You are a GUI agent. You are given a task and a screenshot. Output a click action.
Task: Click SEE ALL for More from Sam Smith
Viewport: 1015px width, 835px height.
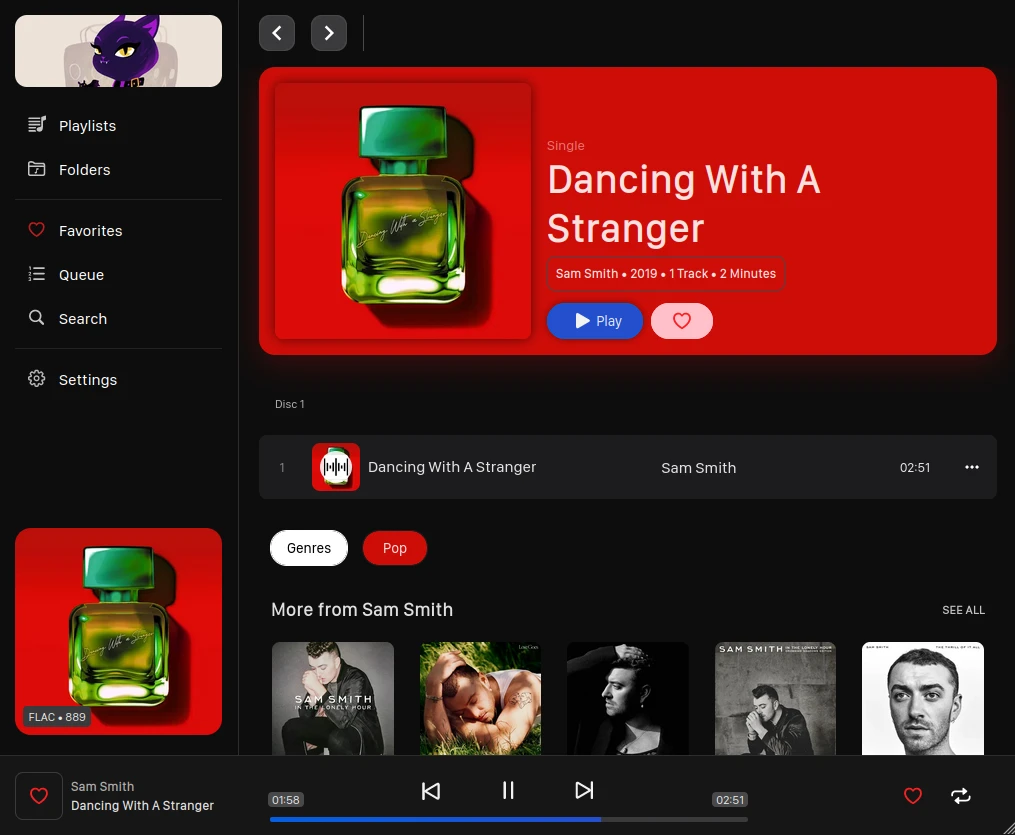(963, 610)
